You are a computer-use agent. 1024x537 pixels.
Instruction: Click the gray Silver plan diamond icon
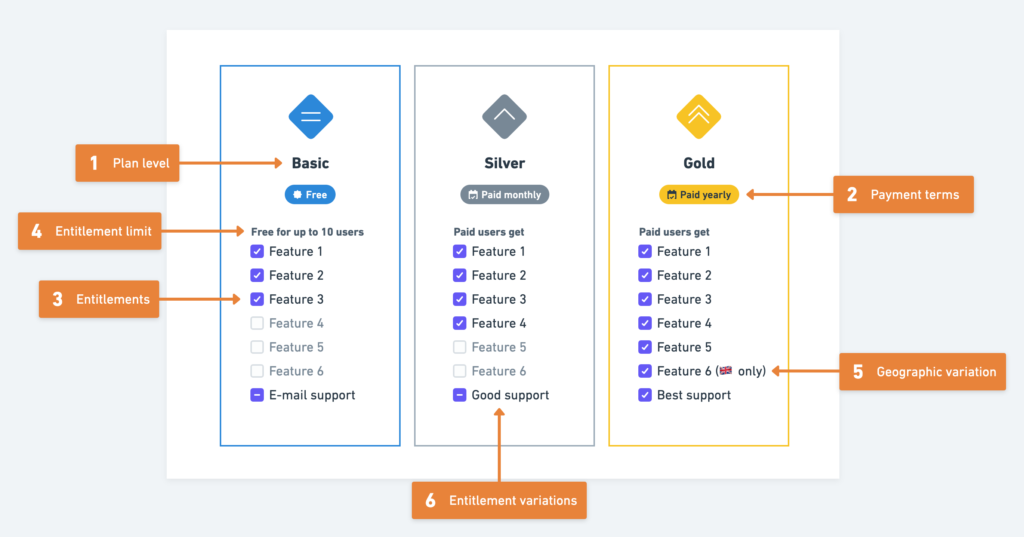pyautogui.click(x=504, y=117)
